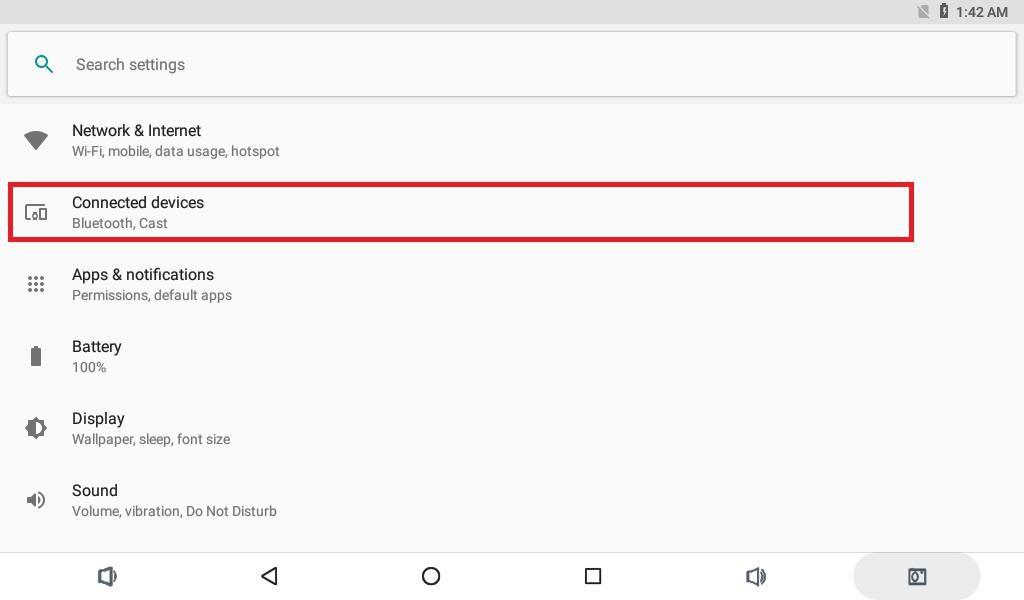Image resolution: width=1024 pixels, height=600 pixels.
Task: Tap the grid icon beside Apps & notifications
Action: click(36, 284)
